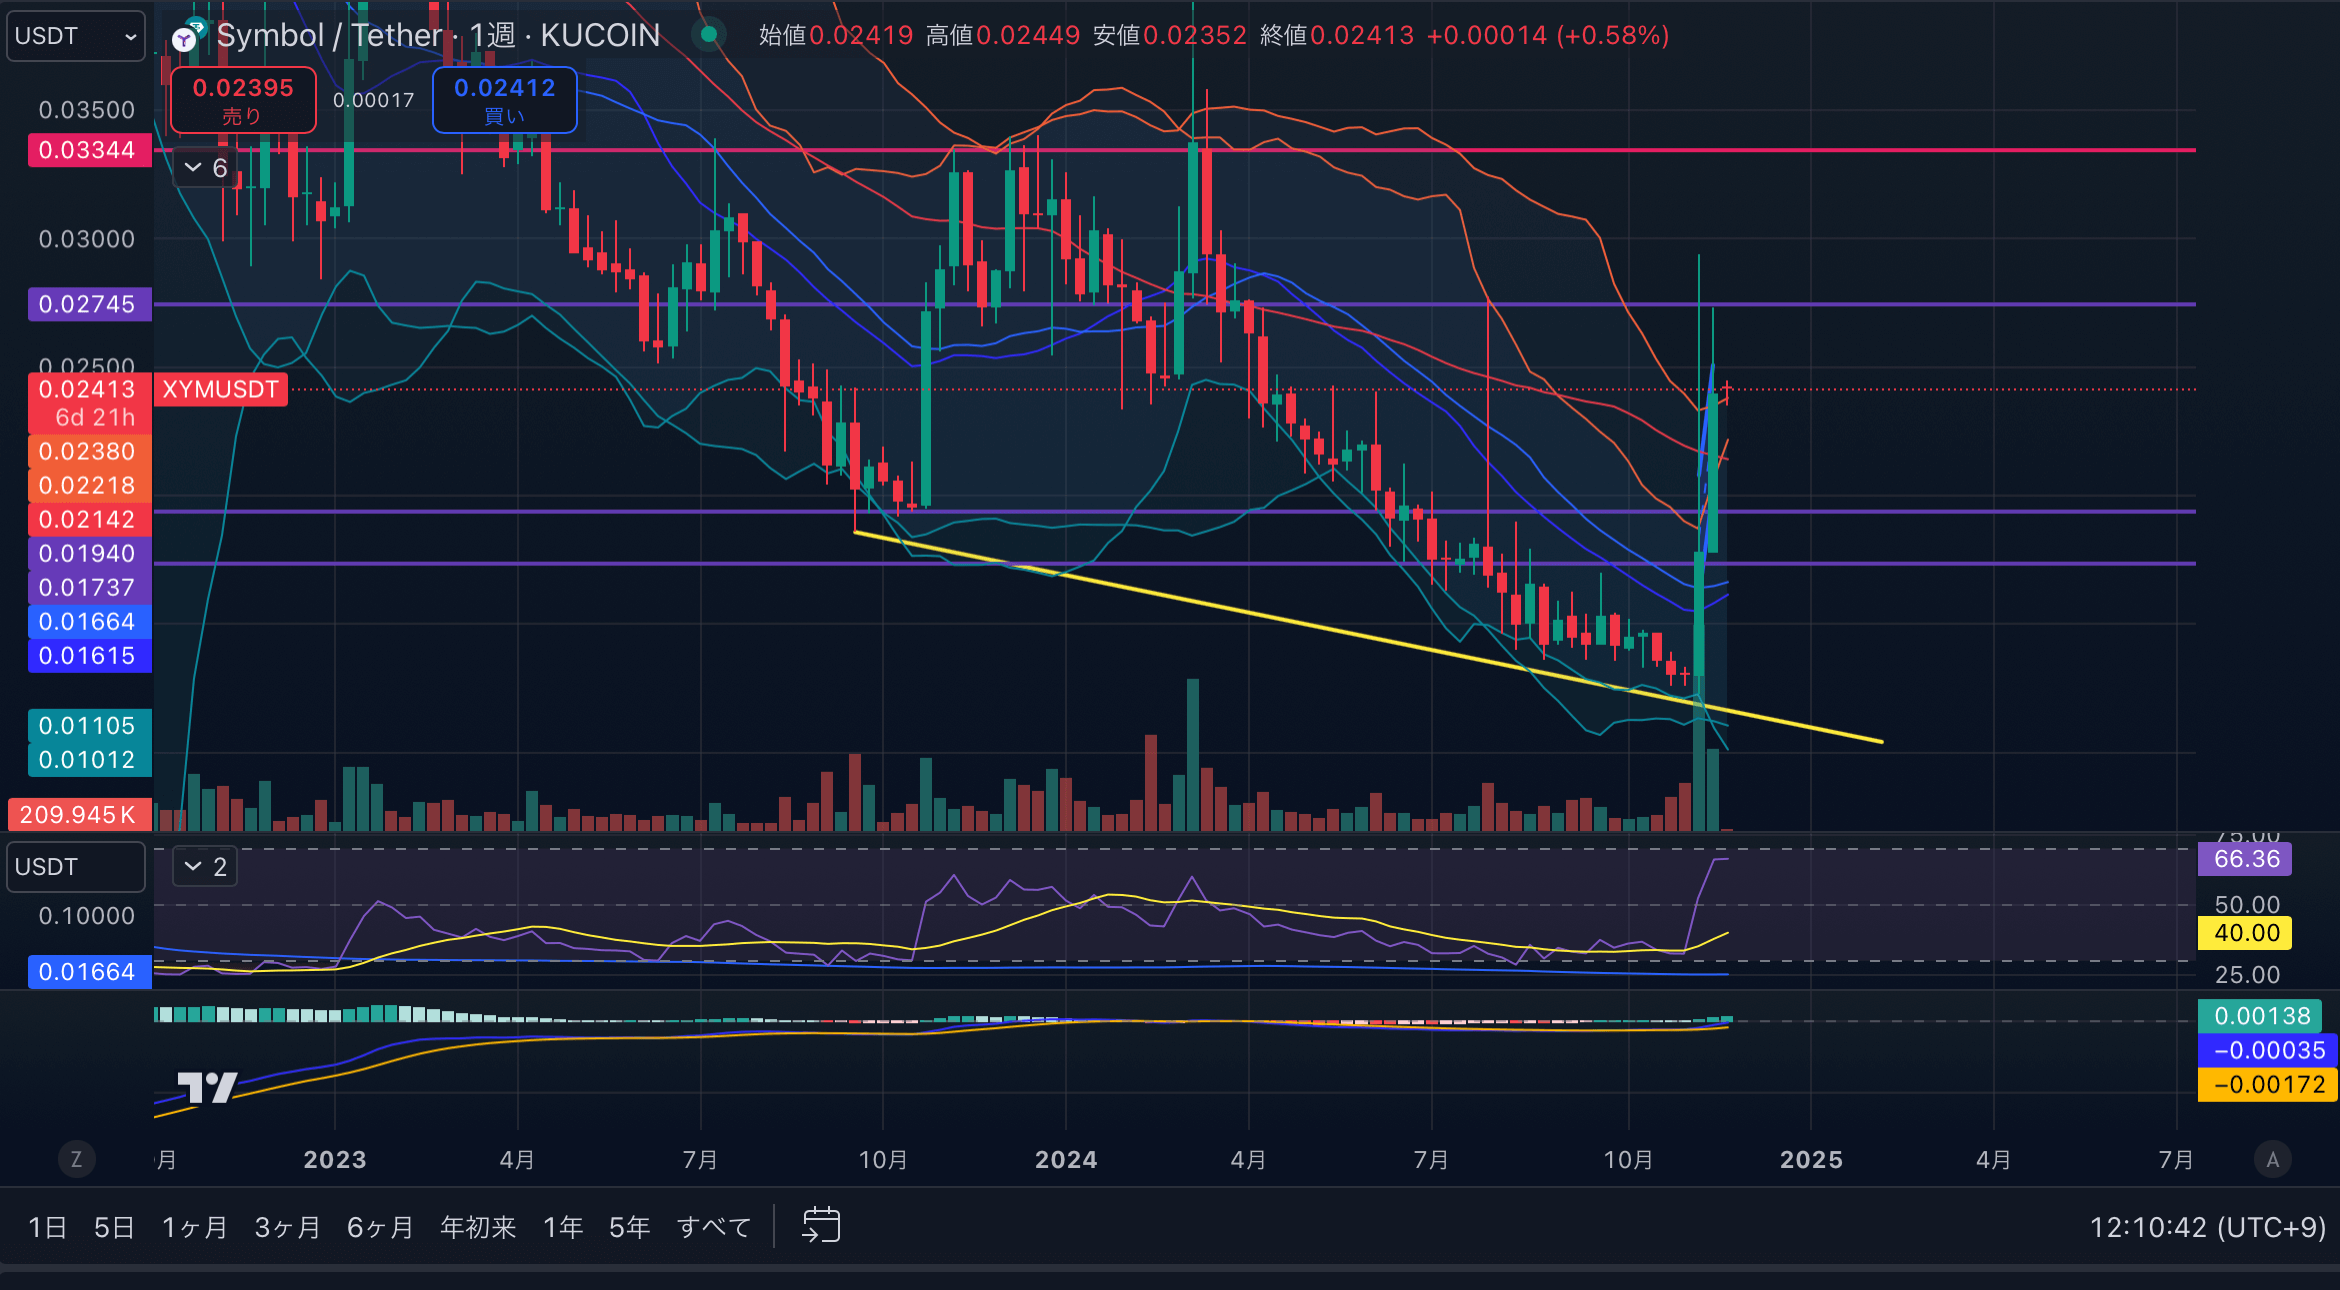The image size is (2340, 1290).
Task: Toggle the A auto-scale button
Action: tap(2272, 1159)
